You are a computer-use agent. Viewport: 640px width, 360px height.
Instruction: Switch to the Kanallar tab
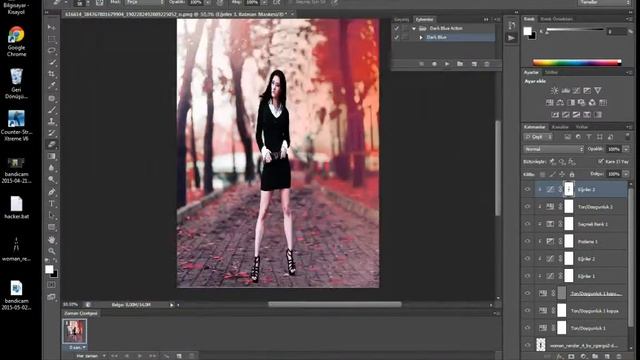560,127
